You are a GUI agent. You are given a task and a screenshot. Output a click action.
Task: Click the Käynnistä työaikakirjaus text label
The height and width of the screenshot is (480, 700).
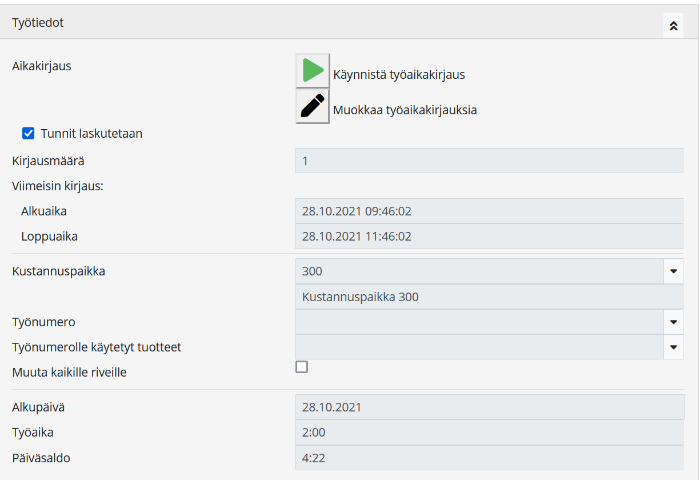(398, 74)
